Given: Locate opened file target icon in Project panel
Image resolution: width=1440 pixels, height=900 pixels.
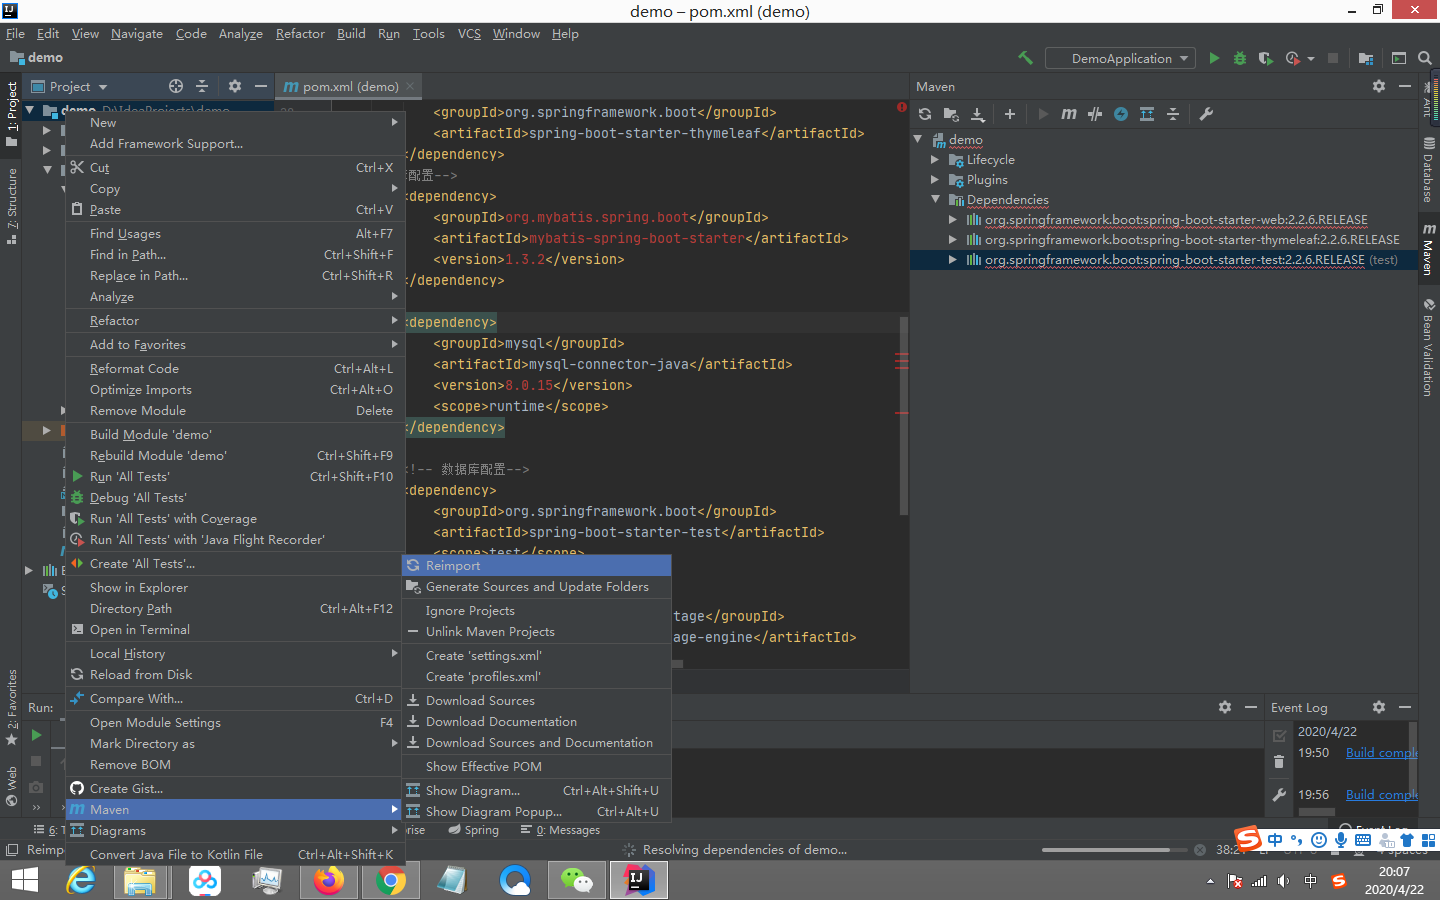Looking at the screenshot, I should [176, 86].
